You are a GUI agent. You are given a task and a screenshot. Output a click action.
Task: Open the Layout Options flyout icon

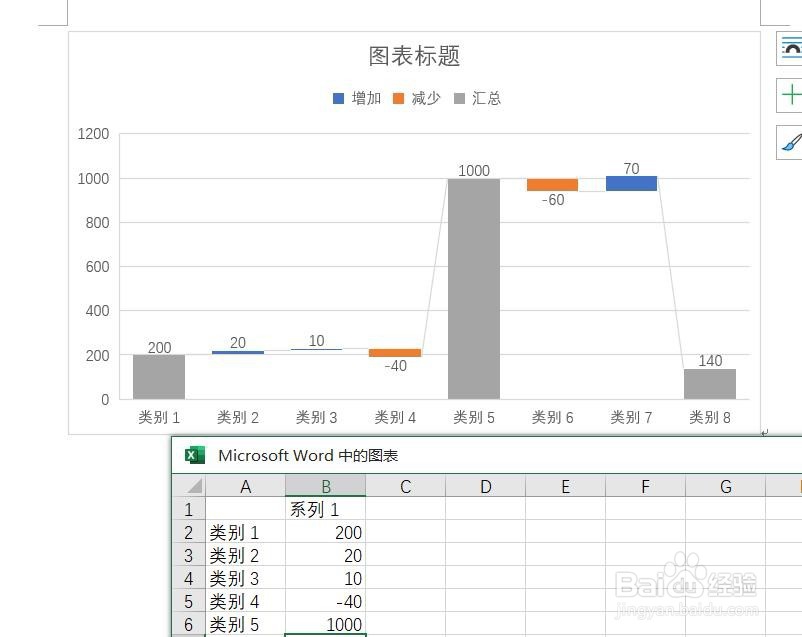[789, 48]
